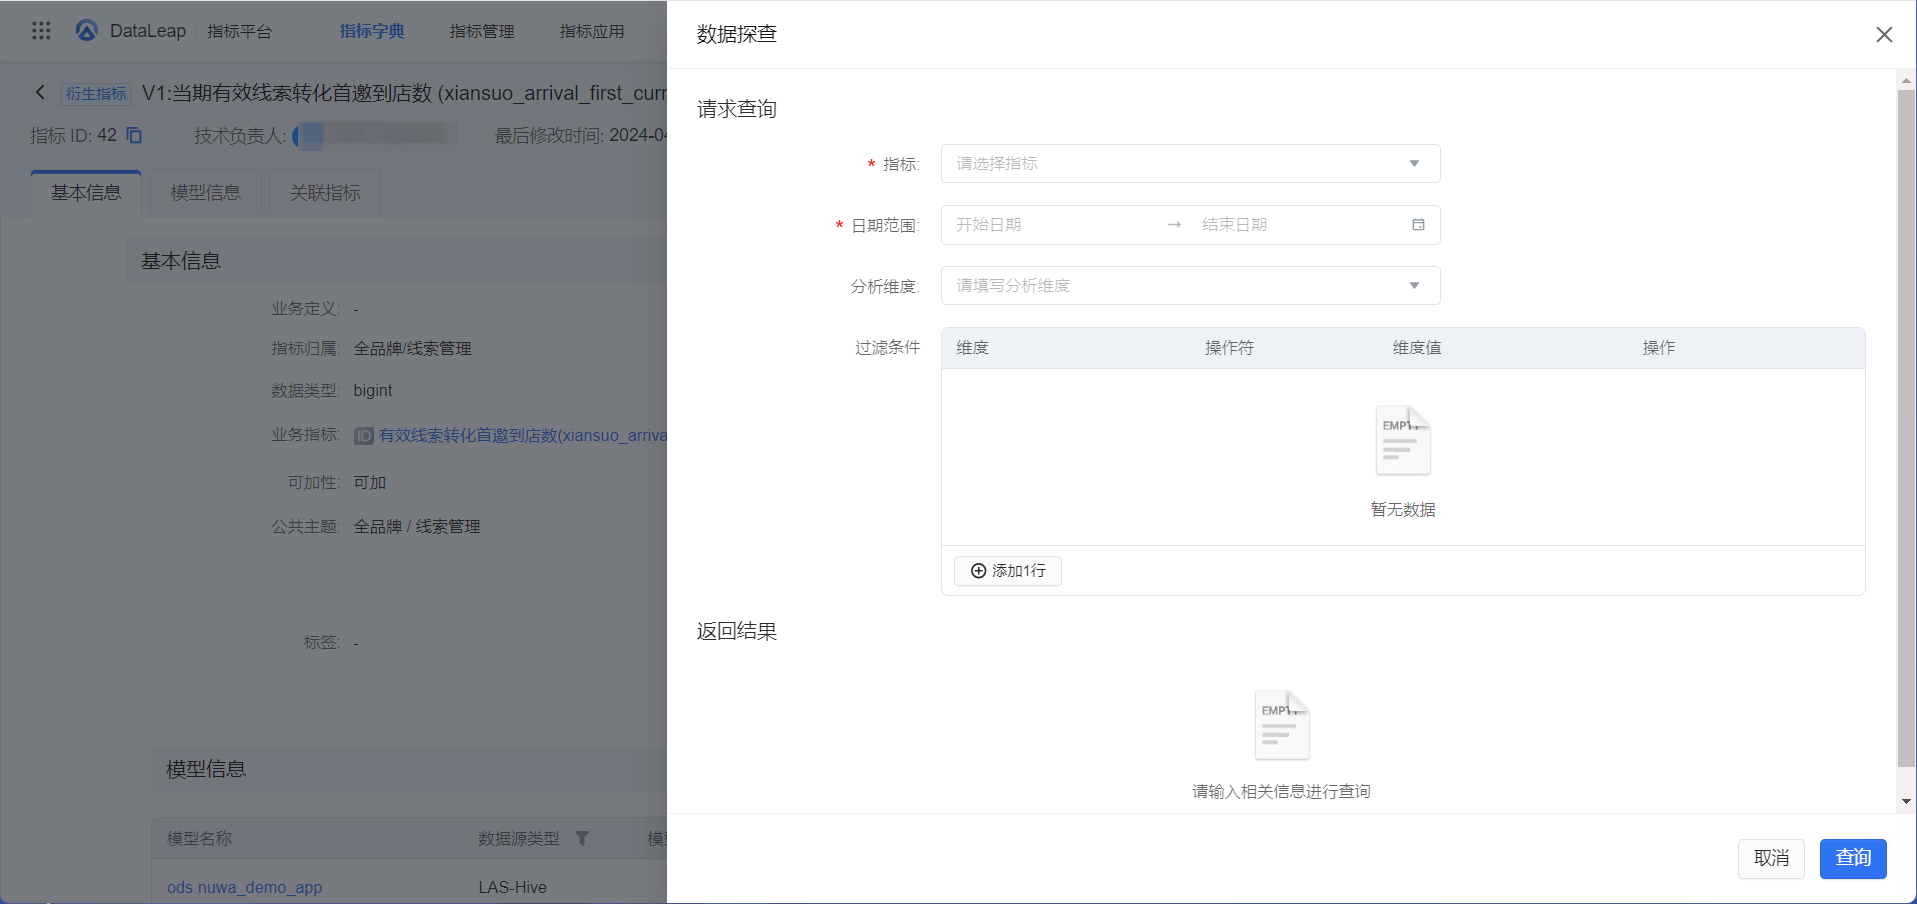Click the 全品牌/线索管理 value of 指标归属
This screenshot has height=904, width=1917.
click(x=412, y=349)
